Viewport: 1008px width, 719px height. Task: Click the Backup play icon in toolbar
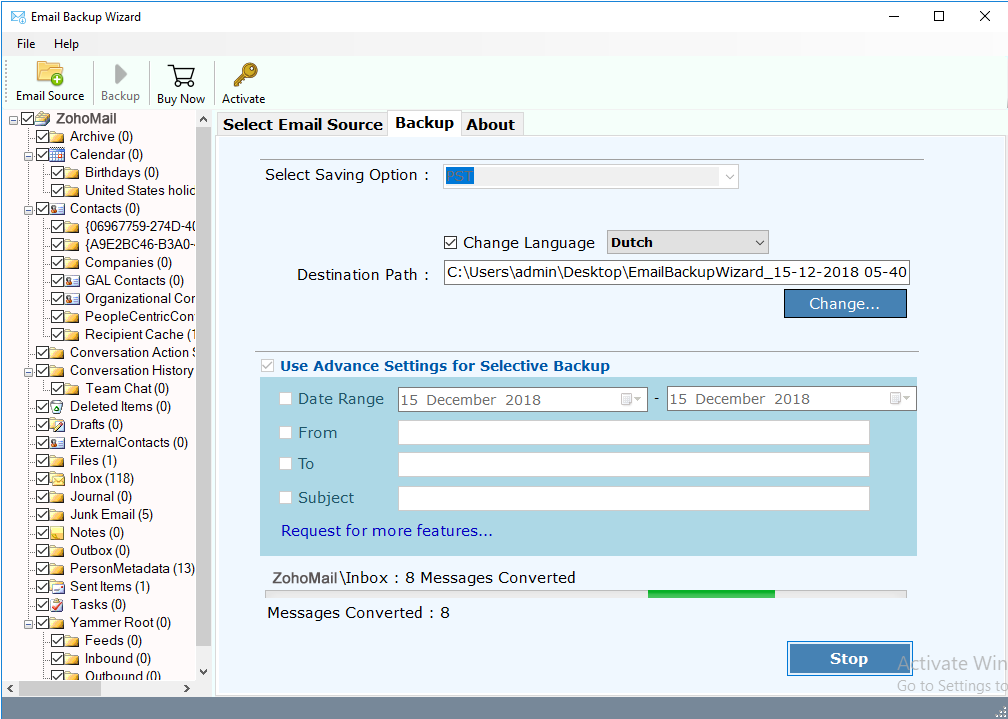(120, 74)
